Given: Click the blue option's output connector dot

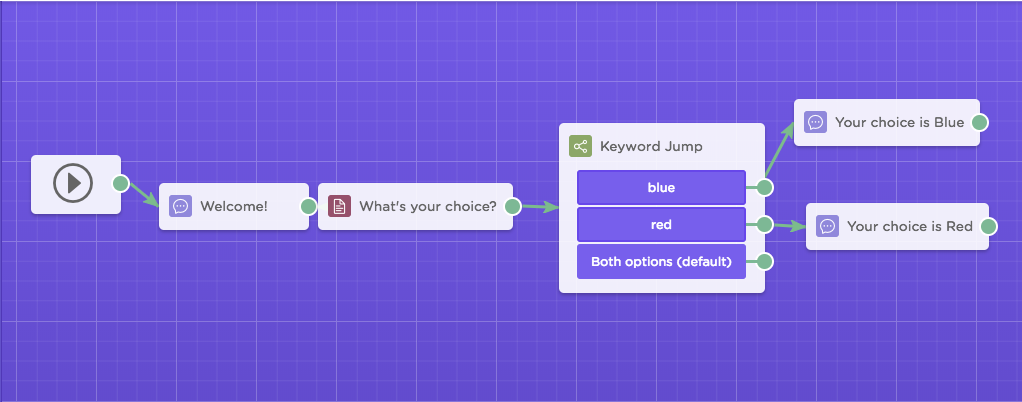Looking at the screenshot, I should (x=765, y=188).
